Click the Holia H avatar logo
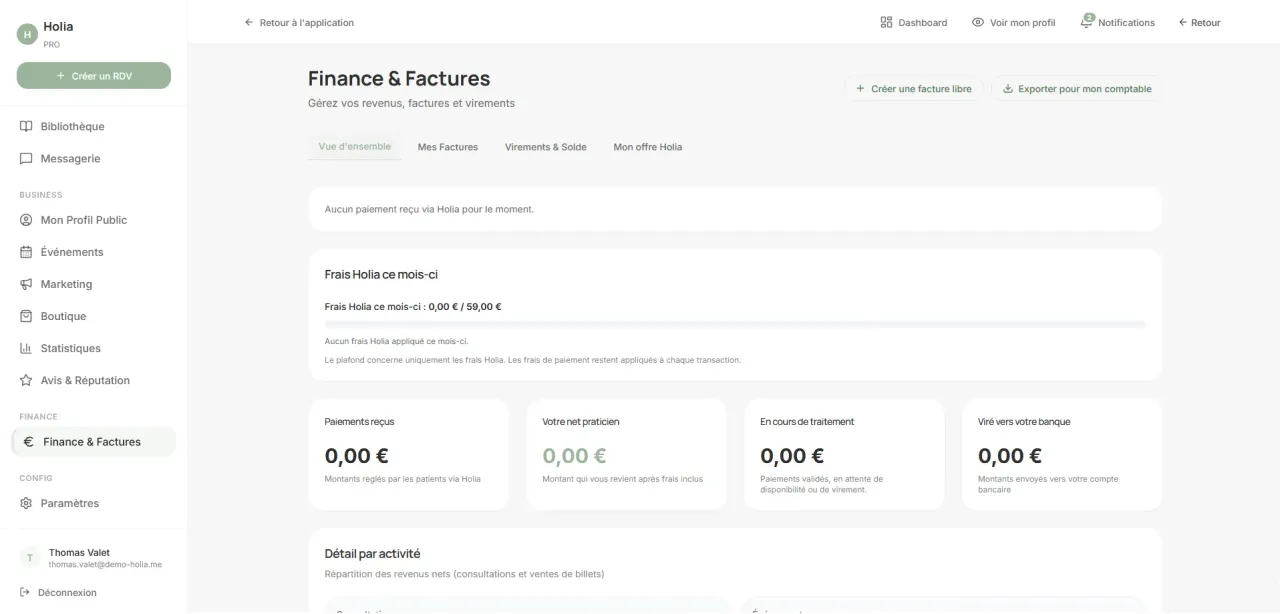The image size is (1280, 614). click(27, 34)
